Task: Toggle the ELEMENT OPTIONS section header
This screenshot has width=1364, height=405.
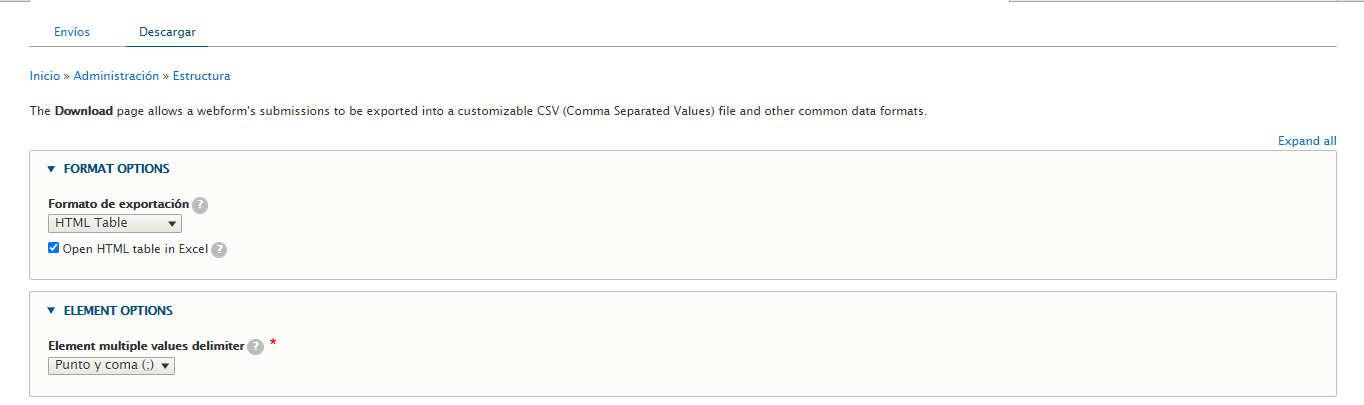Action: [x=118, y=311]
